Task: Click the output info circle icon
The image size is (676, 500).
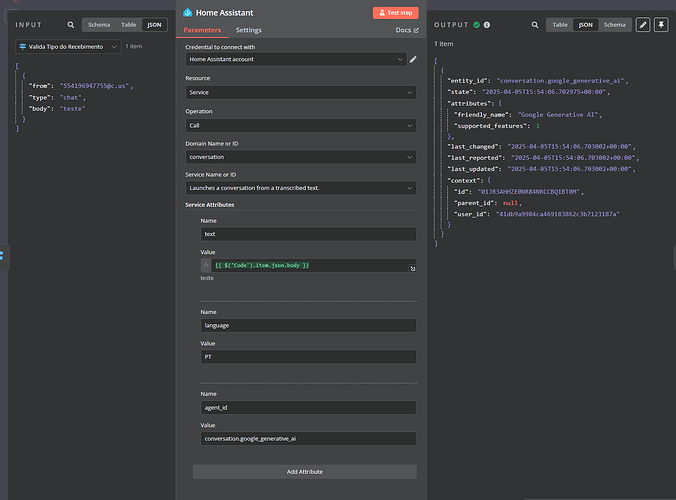Action: point(487,25)
